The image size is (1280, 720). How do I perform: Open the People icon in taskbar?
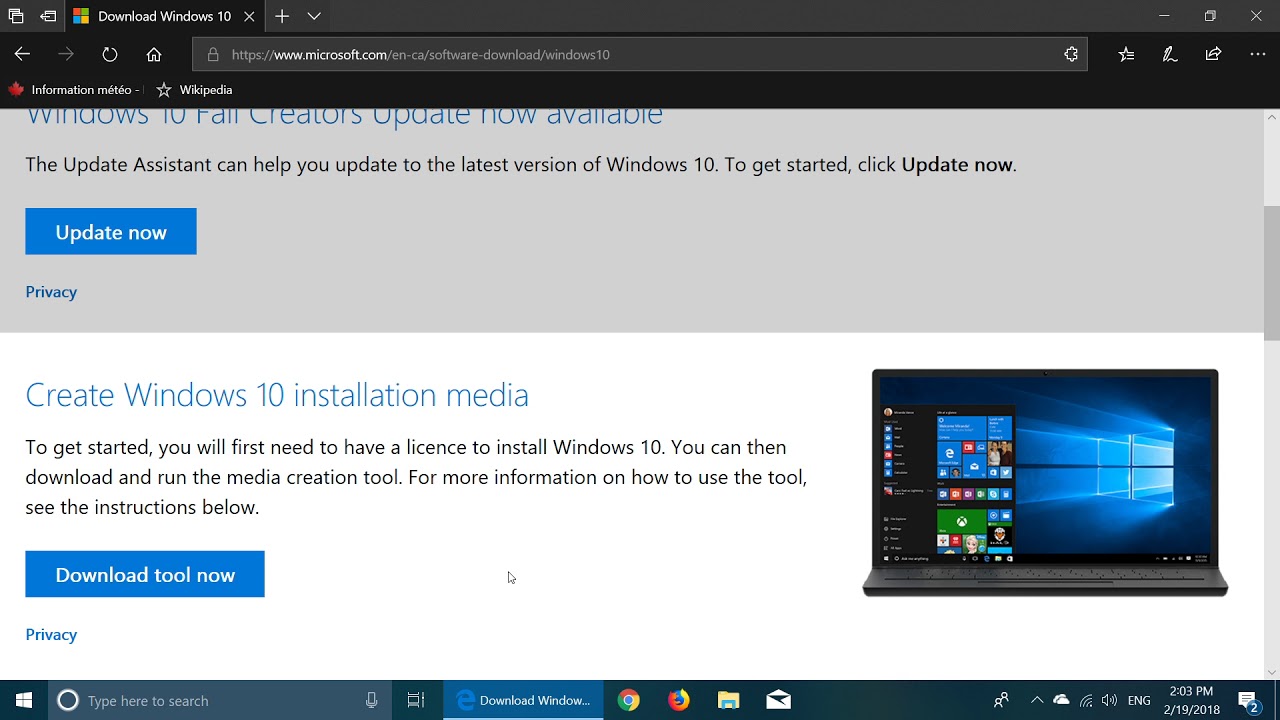tap(1001, 700)
